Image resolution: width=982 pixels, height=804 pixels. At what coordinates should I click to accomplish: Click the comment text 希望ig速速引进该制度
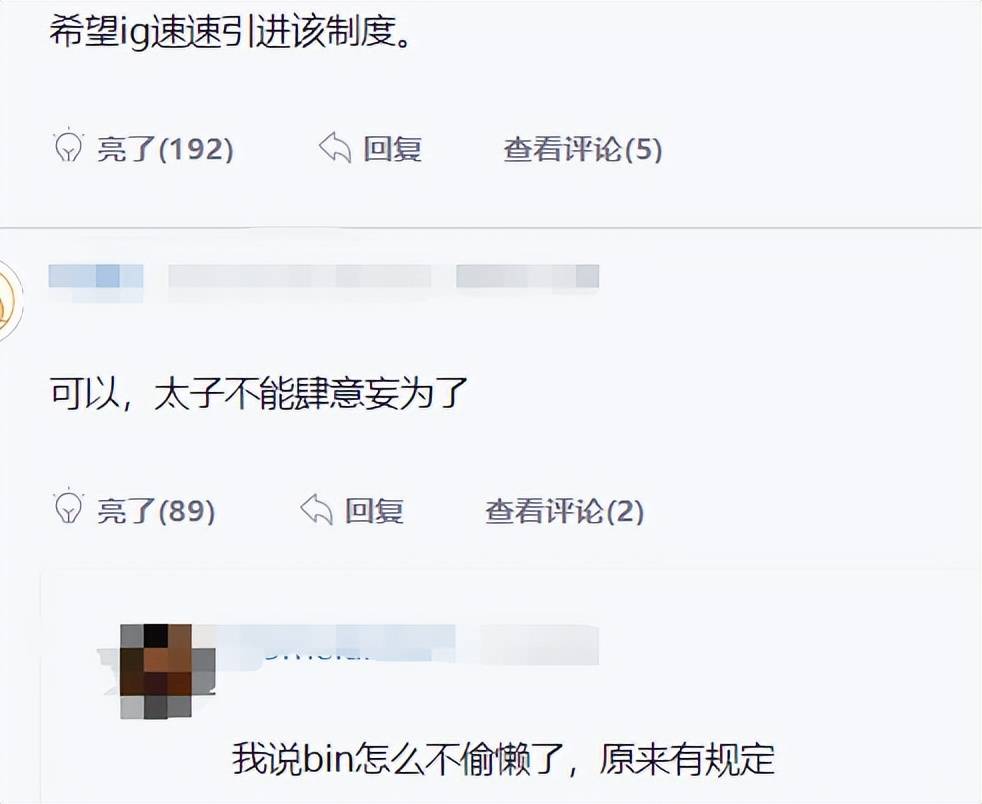(x=231, y=31)
